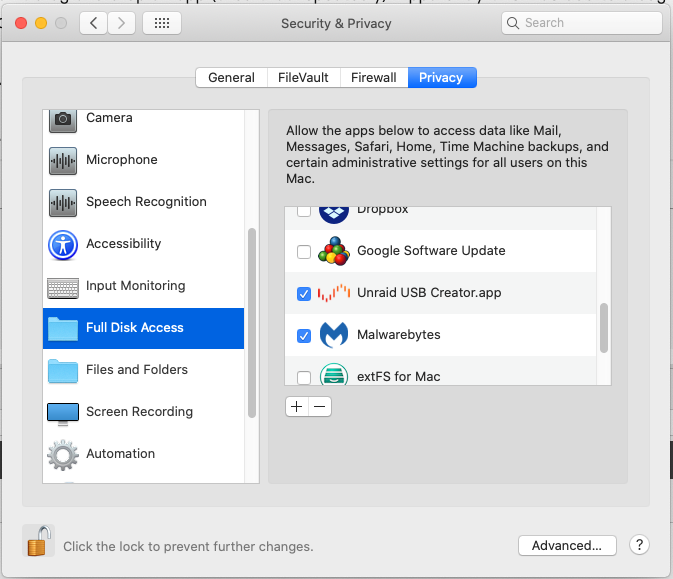This screenshot has height=579, width=673.
Task: Go back with the left arrow button
Action: coord(93,23)
